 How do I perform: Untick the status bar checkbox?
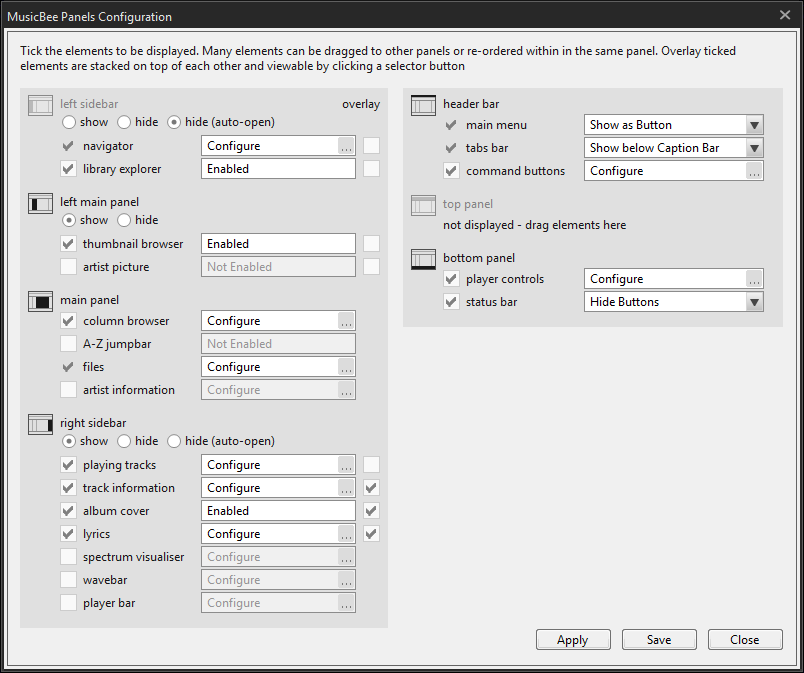point(451,302)
